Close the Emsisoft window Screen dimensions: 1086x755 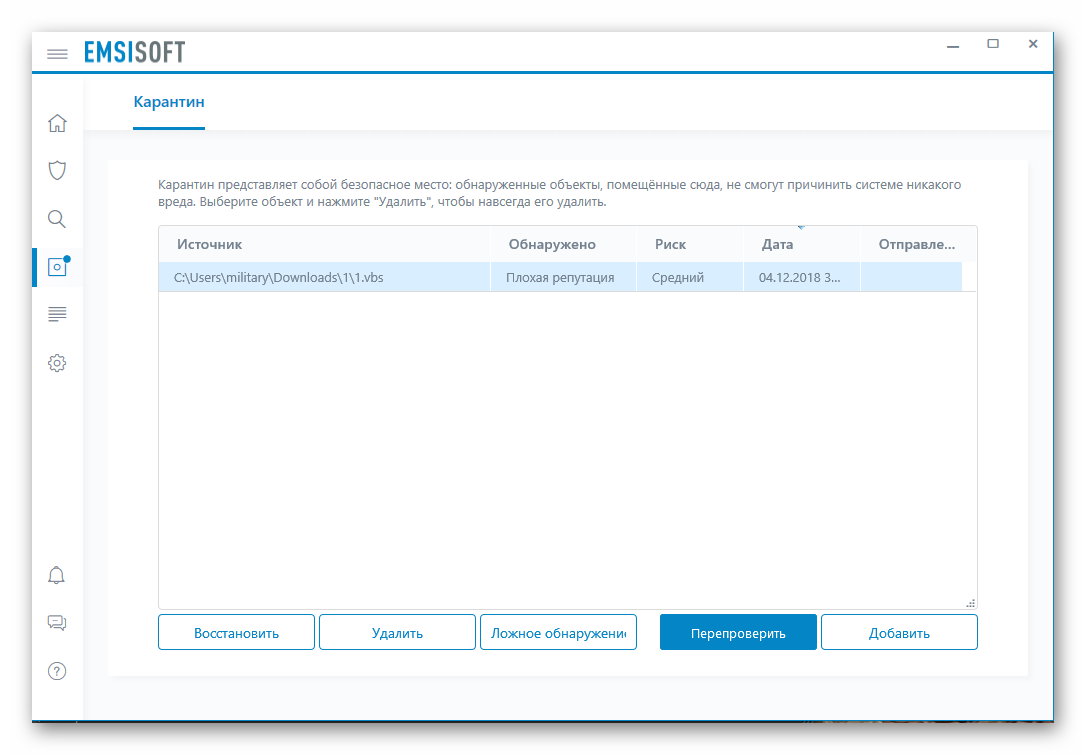1033,44
